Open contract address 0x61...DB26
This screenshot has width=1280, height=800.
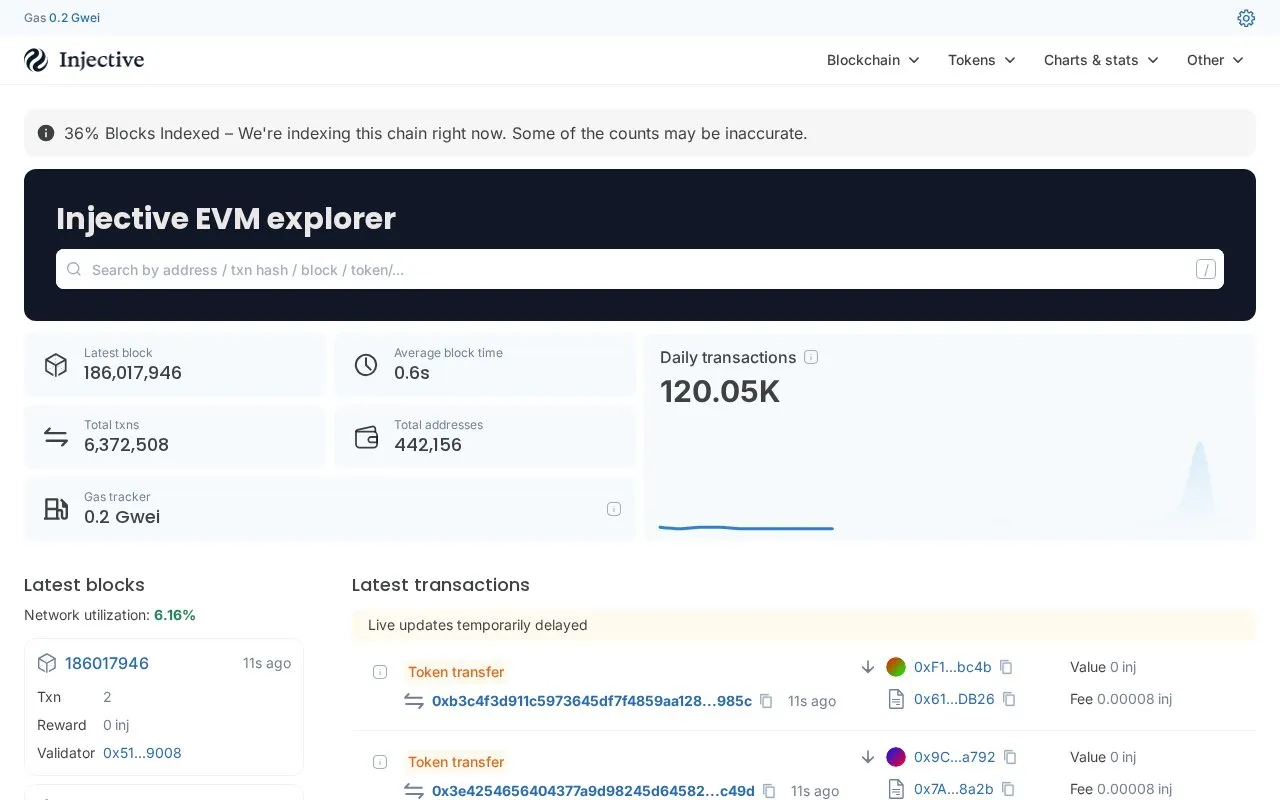954,699
